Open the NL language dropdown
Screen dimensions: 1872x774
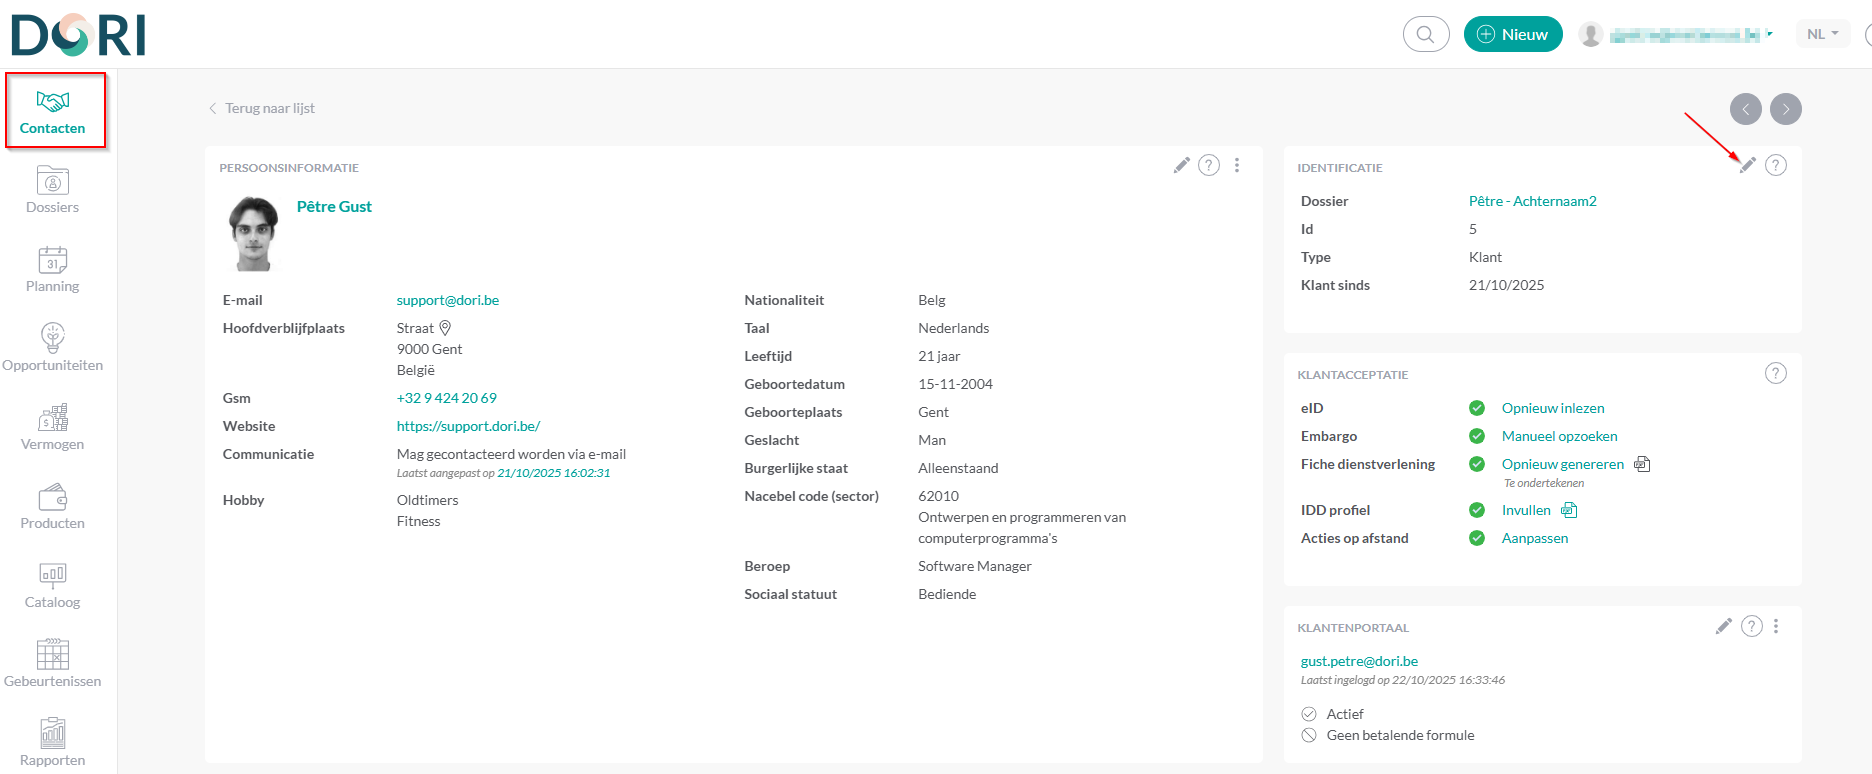click(1822, 34)
